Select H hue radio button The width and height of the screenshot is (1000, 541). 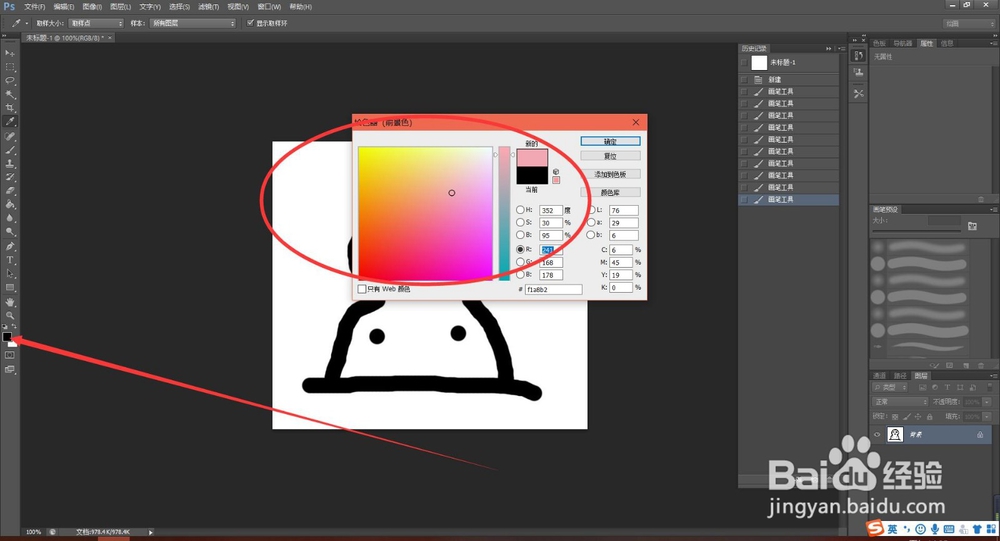coord(520,210)
